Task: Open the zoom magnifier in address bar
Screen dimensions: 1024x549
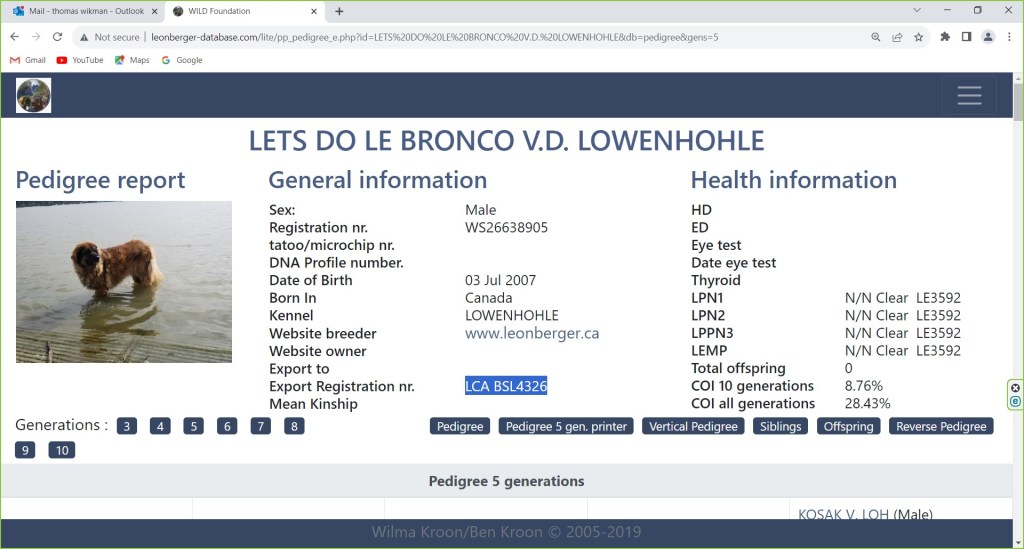Action: (x=876, y=37)
